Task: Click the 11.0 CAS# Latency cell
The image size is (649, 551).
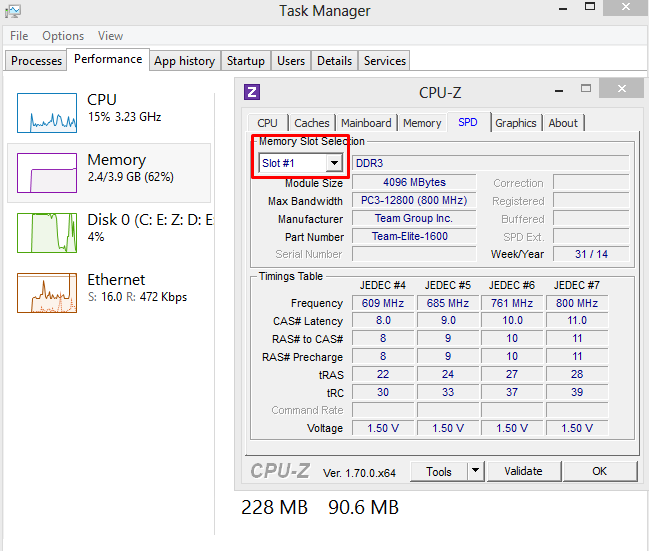Action: (577, 320)
